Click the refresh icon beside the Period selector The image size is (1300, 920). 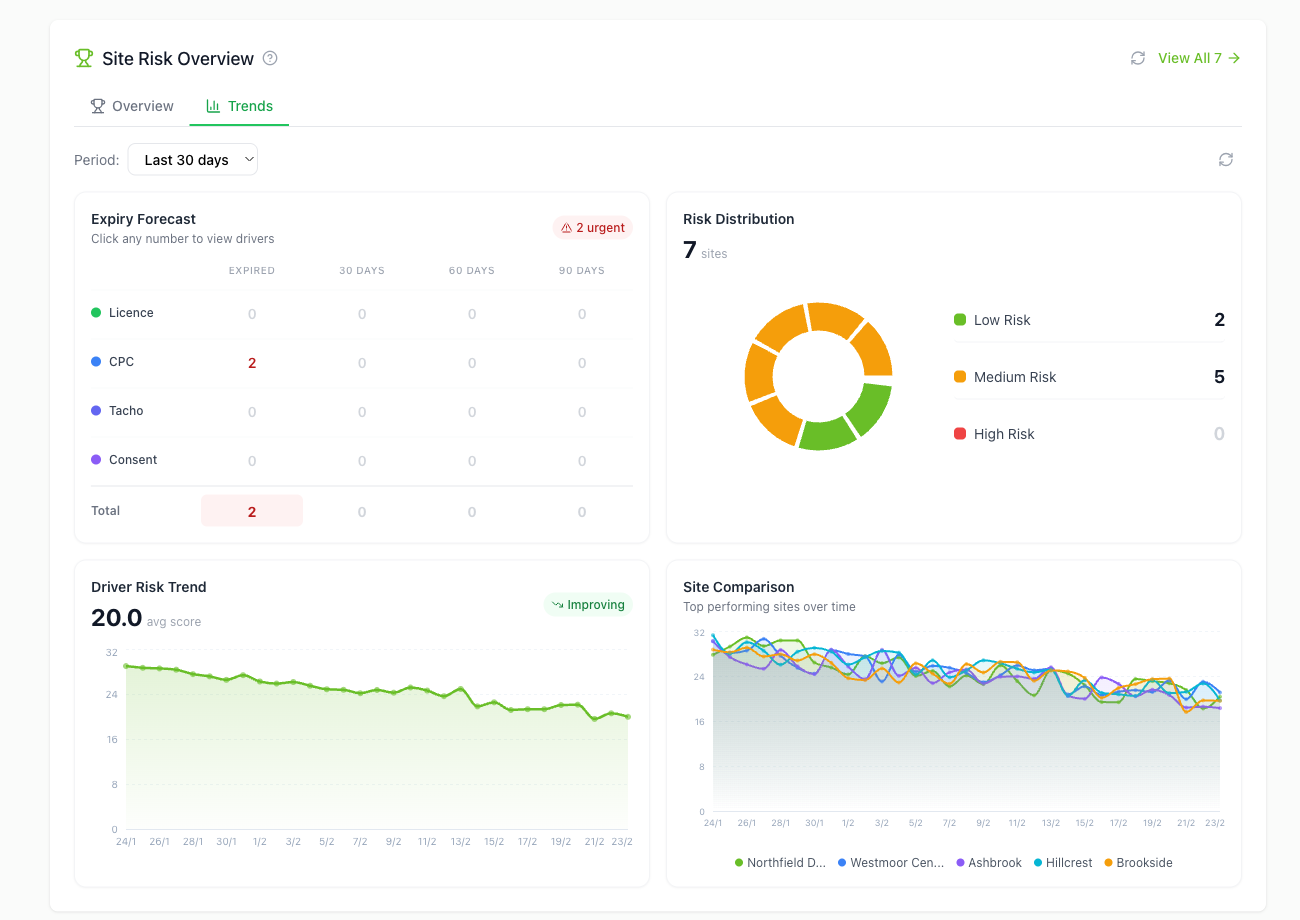(x=1225, y=159)
